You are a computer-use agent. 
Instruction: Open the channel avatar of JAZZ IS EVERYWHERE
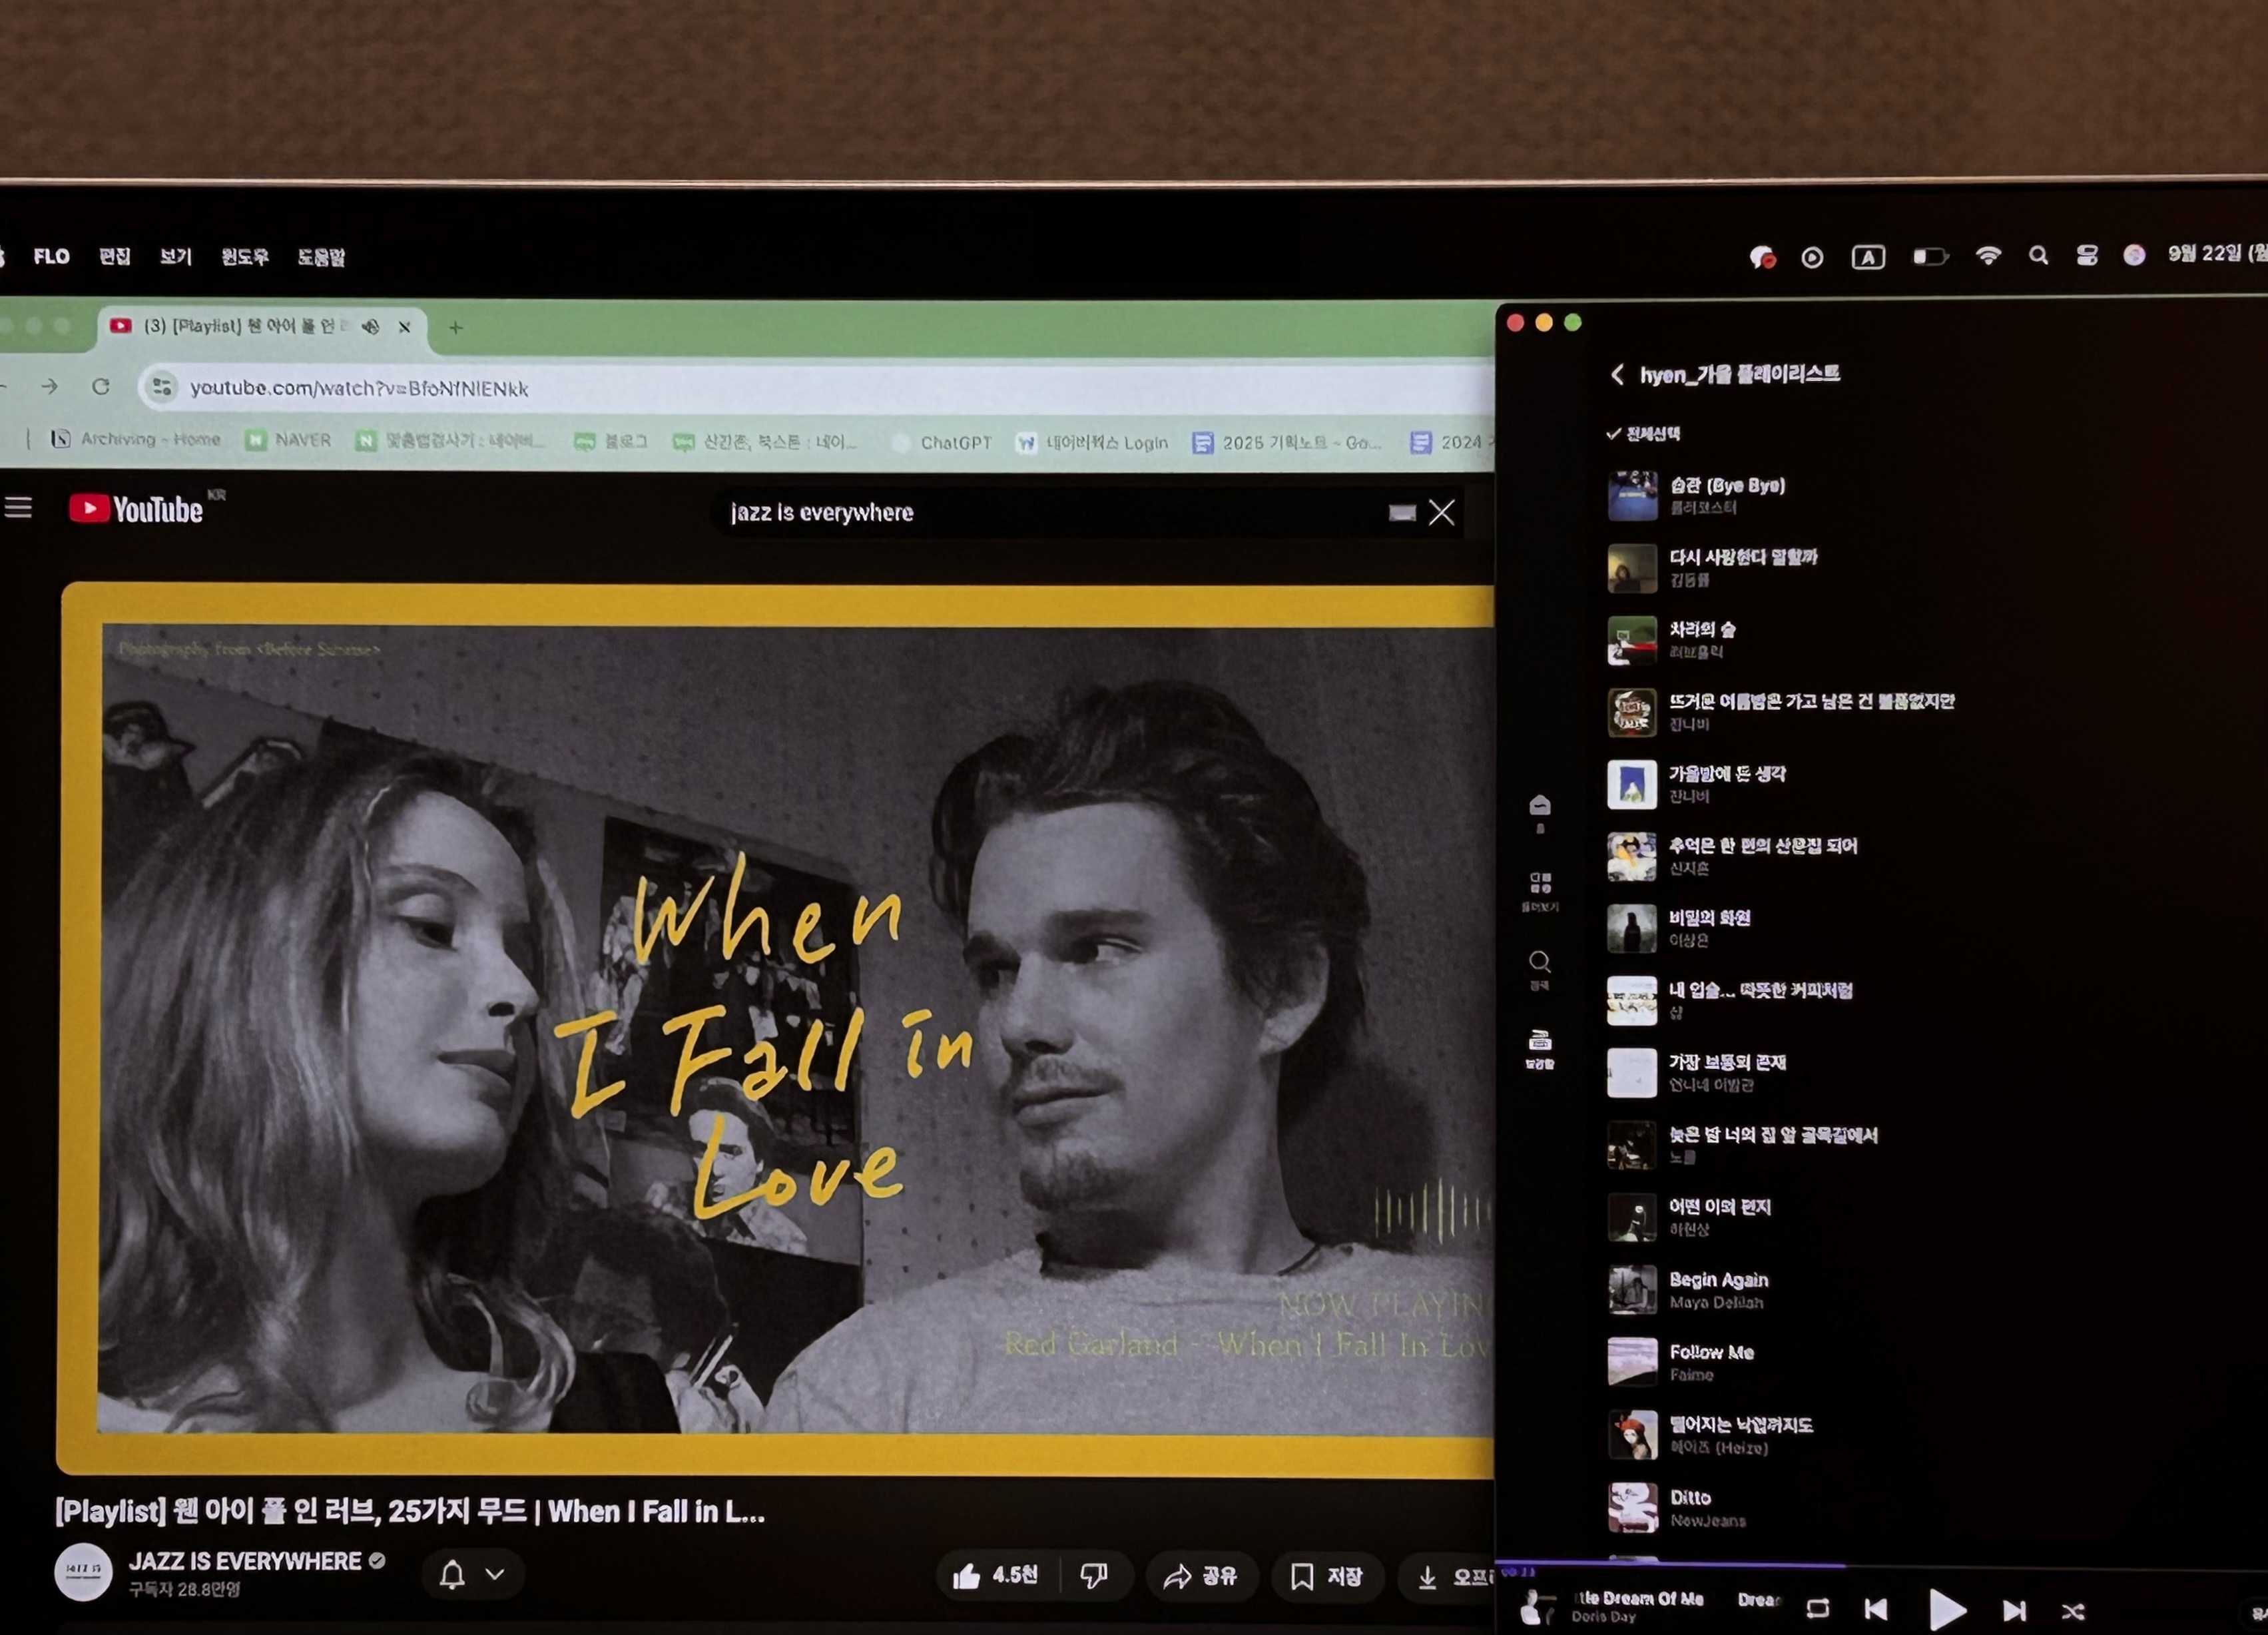tap(83, 1571)
